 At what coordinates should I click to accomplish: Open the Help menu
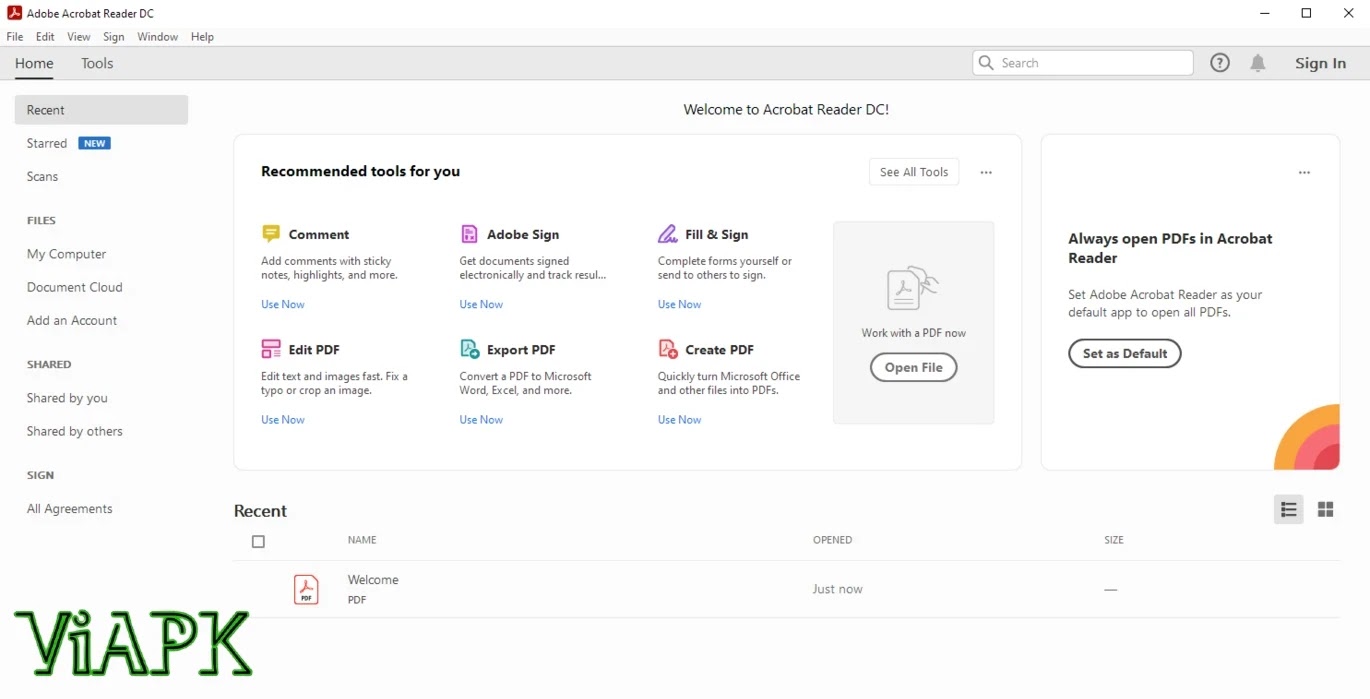pyautogui.click(x=202, y=37)
